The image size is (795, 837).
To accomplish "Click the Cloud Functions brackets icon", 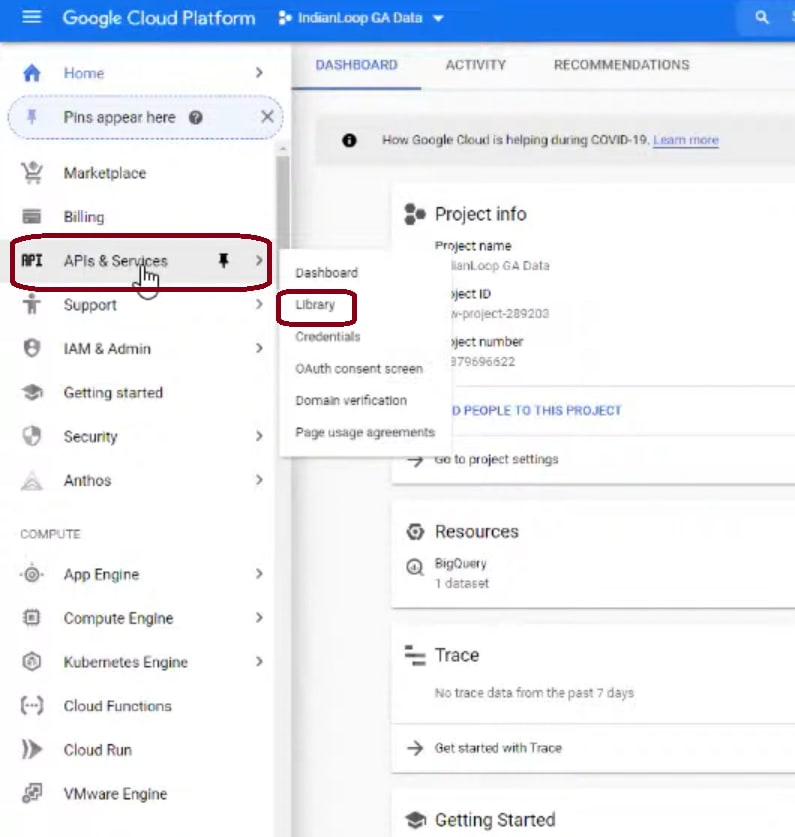I will point(32,706).
